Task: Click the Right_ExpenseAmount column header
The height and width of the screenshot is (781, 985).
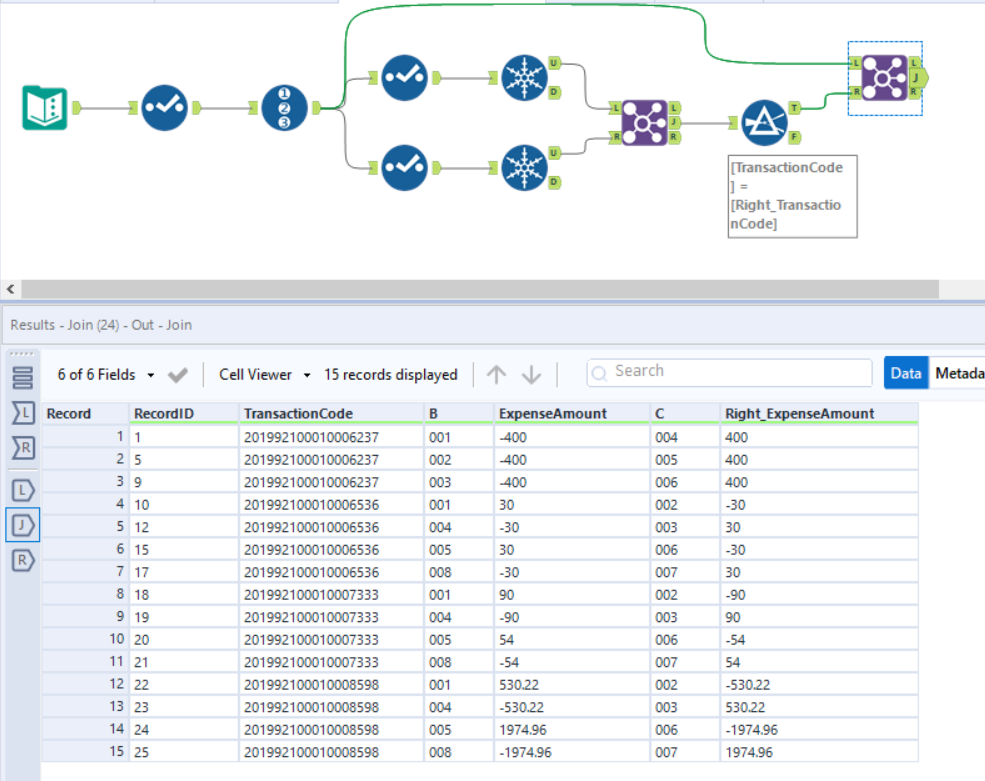Action: point(819,413)
